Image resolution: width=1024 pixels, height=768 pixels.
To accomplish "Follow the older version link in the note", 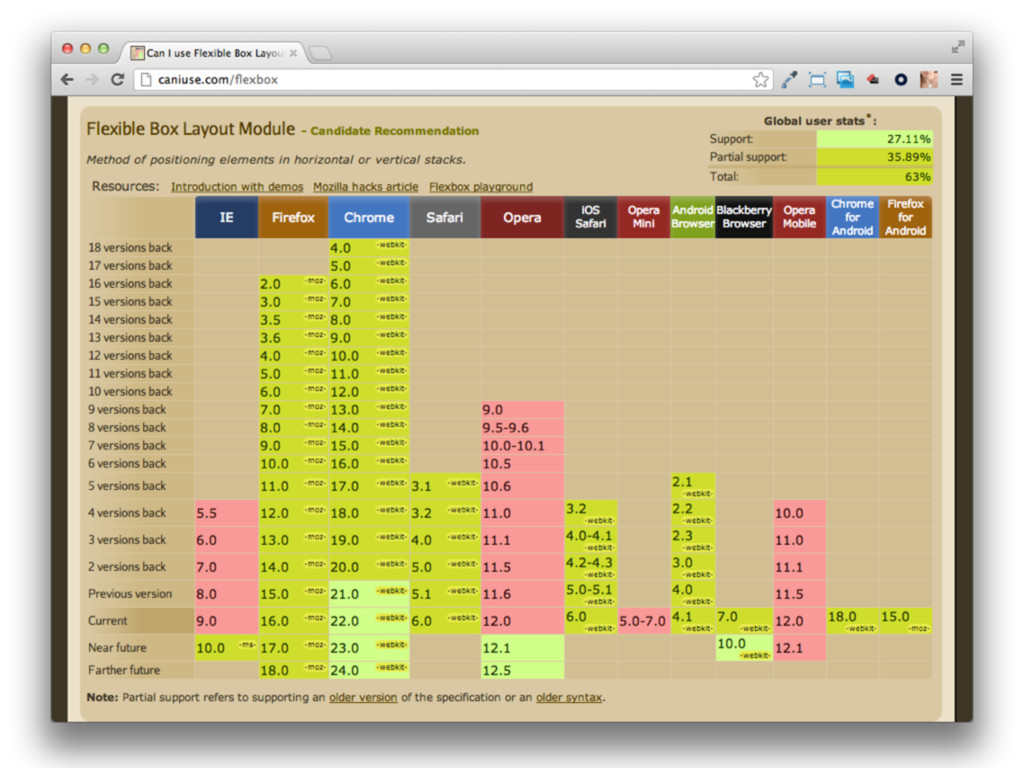I will pos(363,697).
